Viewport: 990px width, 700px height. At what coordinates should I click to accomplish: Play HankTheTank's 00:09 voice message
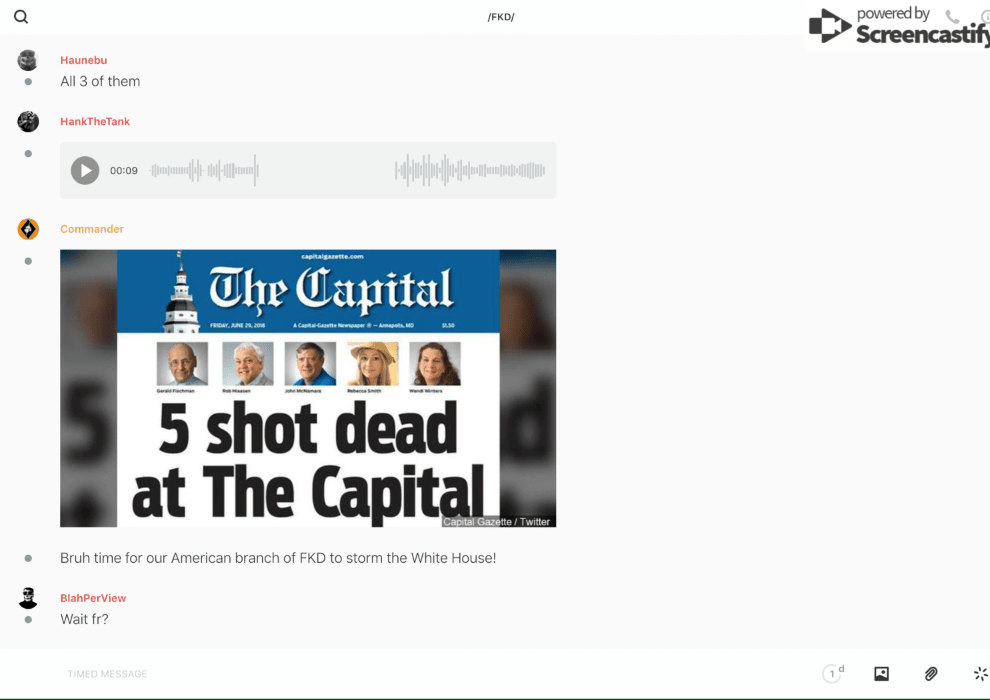[85, 171]
